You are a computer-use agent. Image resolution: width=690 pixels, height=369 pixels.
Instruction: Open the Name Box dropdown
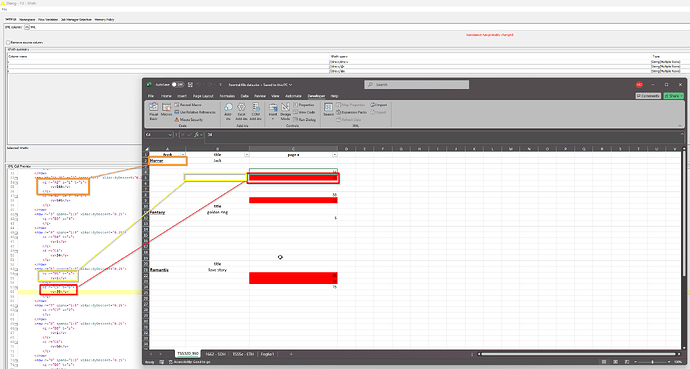[170, 135]
